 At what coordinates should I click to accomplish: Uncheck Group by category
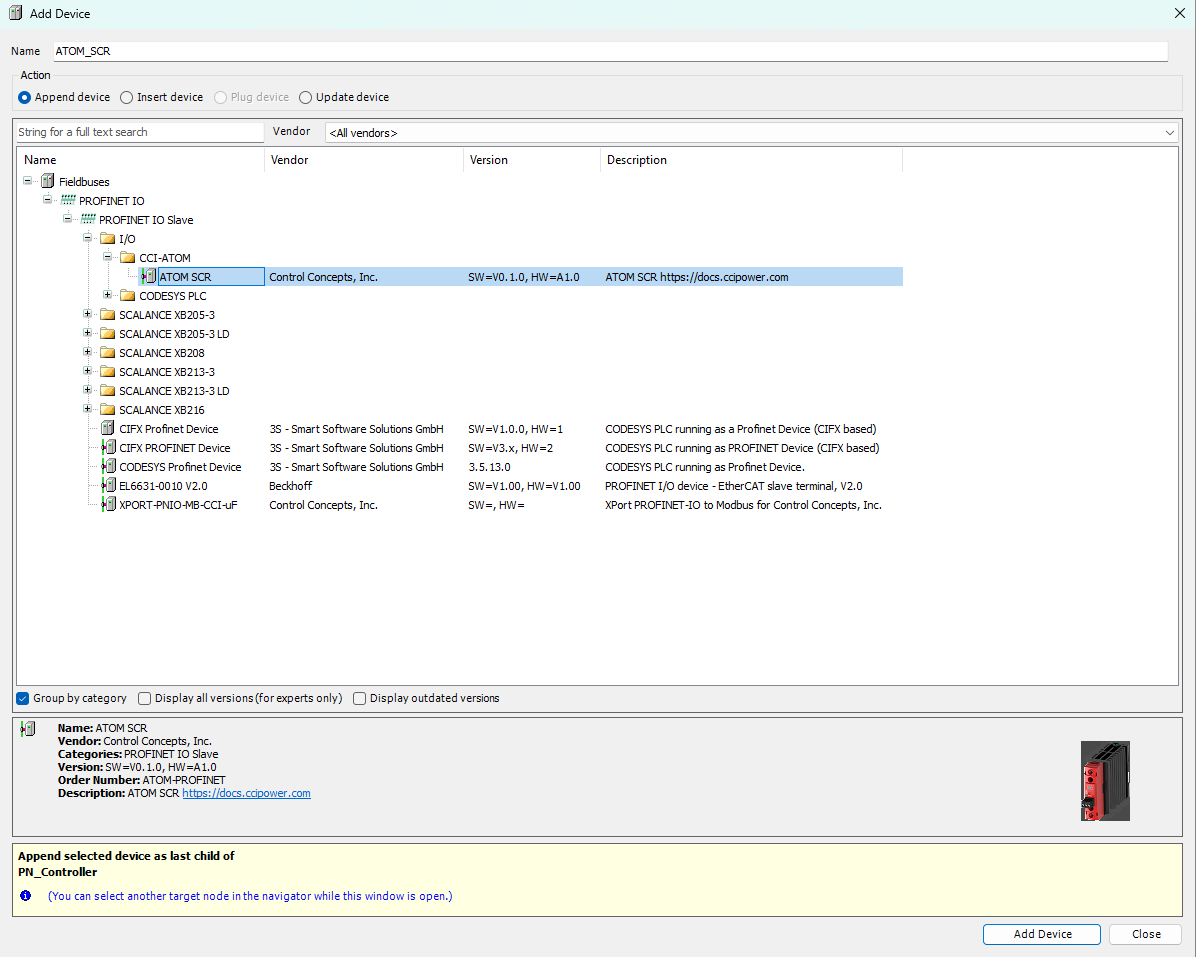[22, 698]
